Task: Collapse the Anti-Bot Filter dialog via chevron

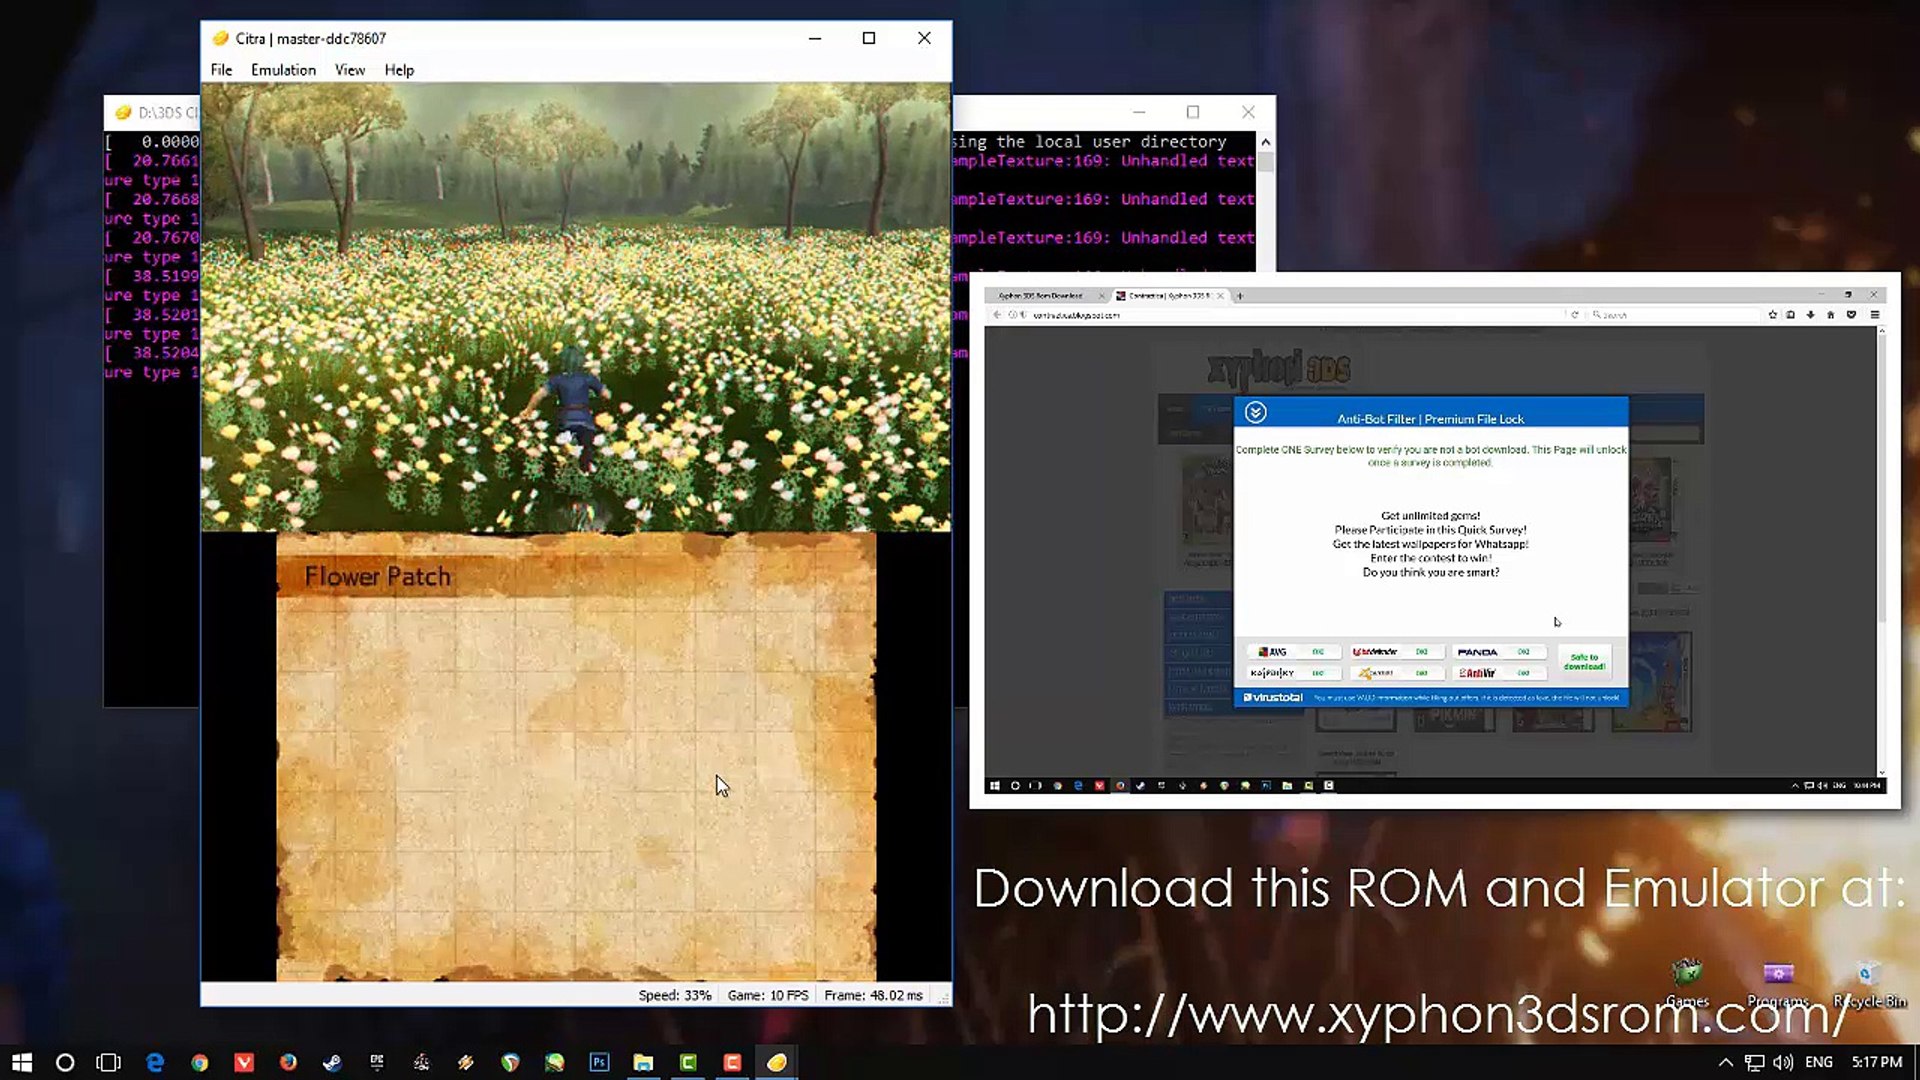Action: pyautogui.click(x=1256, y=412)
